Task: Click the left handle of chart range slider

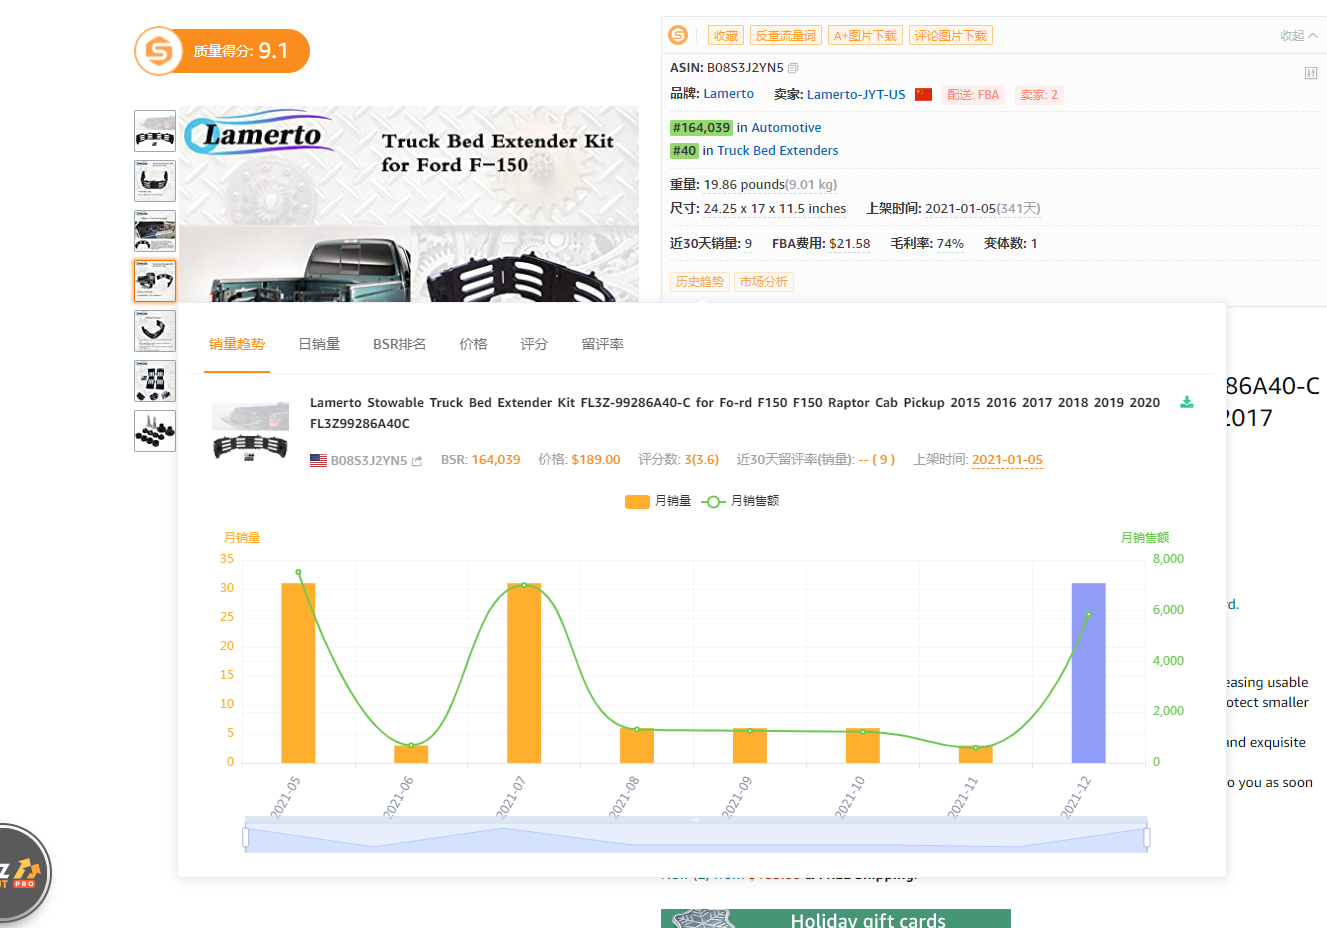Action: tap(246, 837)
